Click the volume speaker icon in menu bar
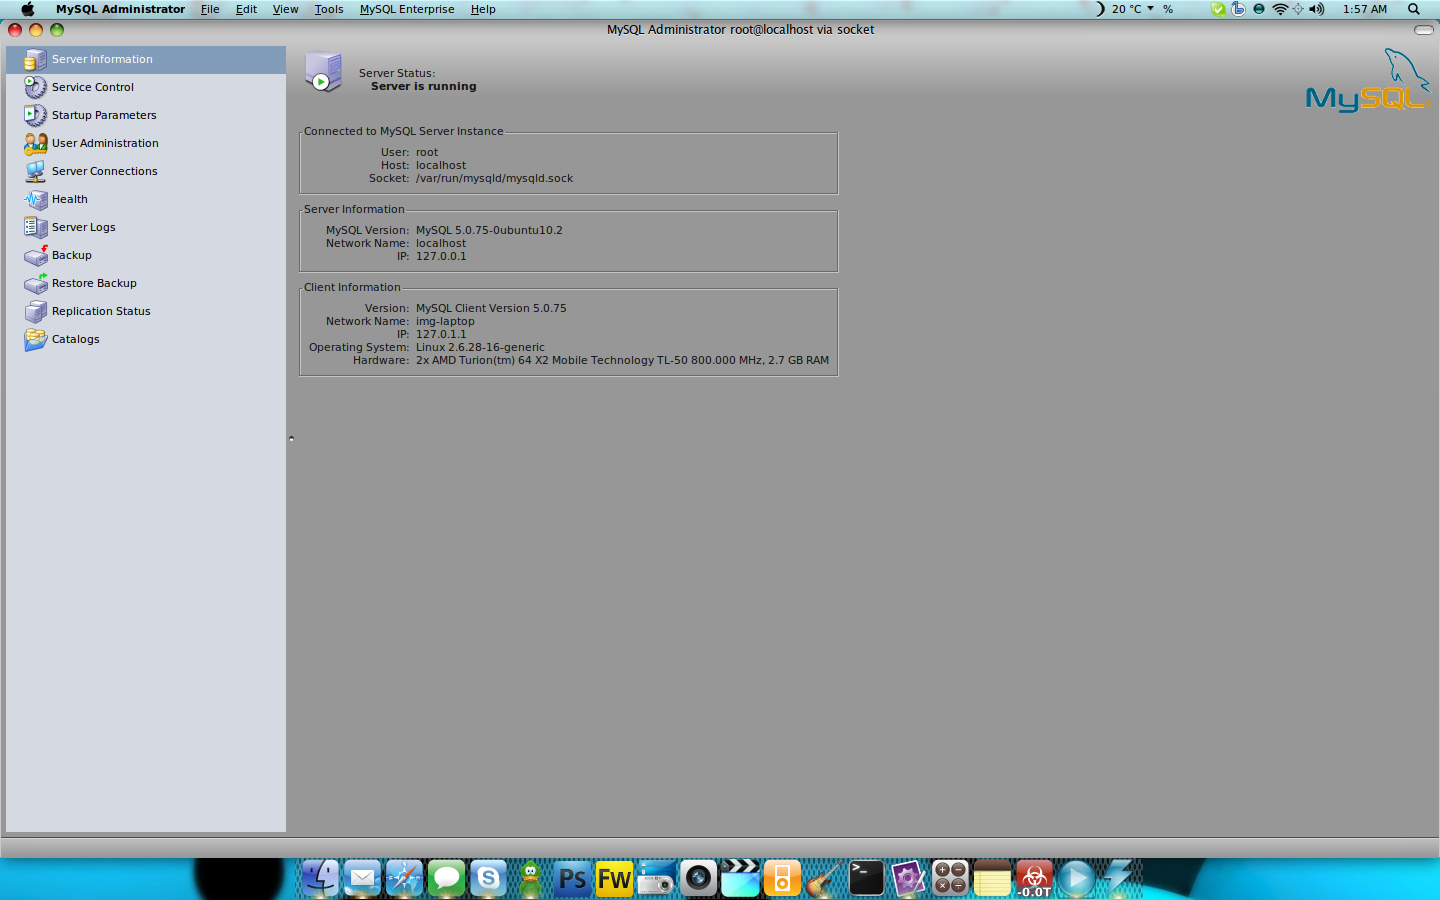Screen dimensions: 1440x900 tap(1317, 9)
